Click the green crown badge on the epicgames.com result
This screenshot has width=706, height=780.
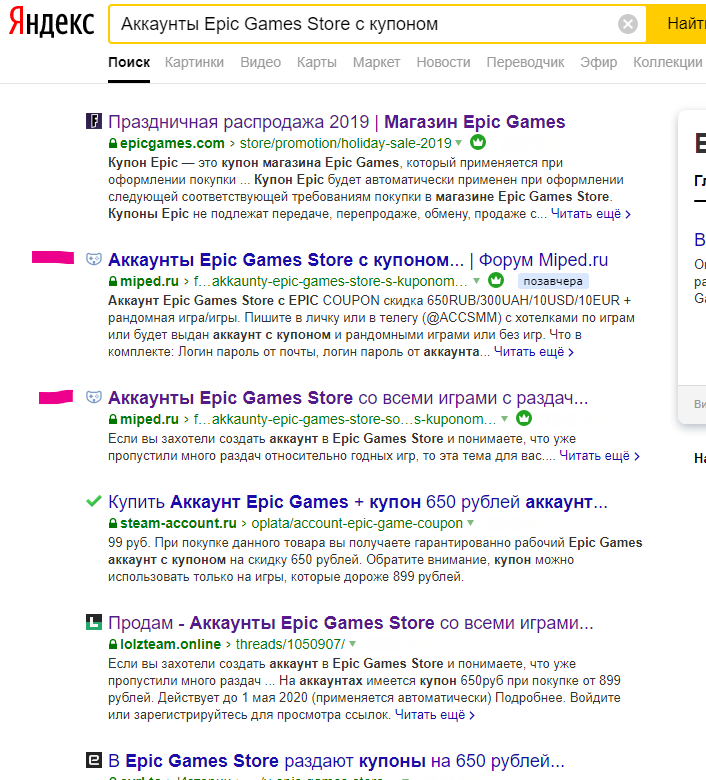click(x=478, y=142)
